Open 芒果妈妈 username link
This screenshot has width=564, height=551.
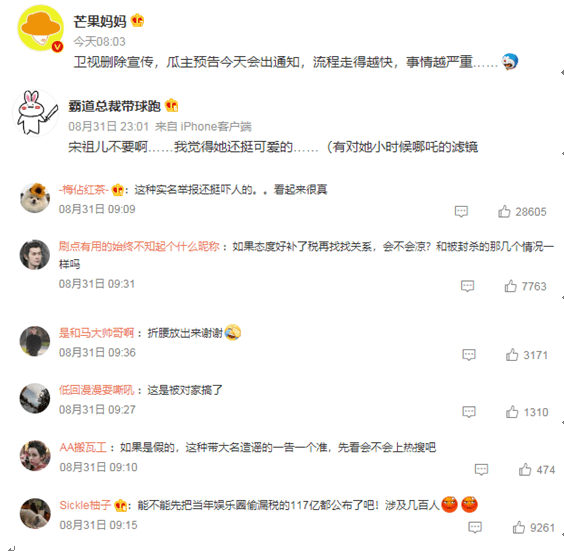coord(100,21)
